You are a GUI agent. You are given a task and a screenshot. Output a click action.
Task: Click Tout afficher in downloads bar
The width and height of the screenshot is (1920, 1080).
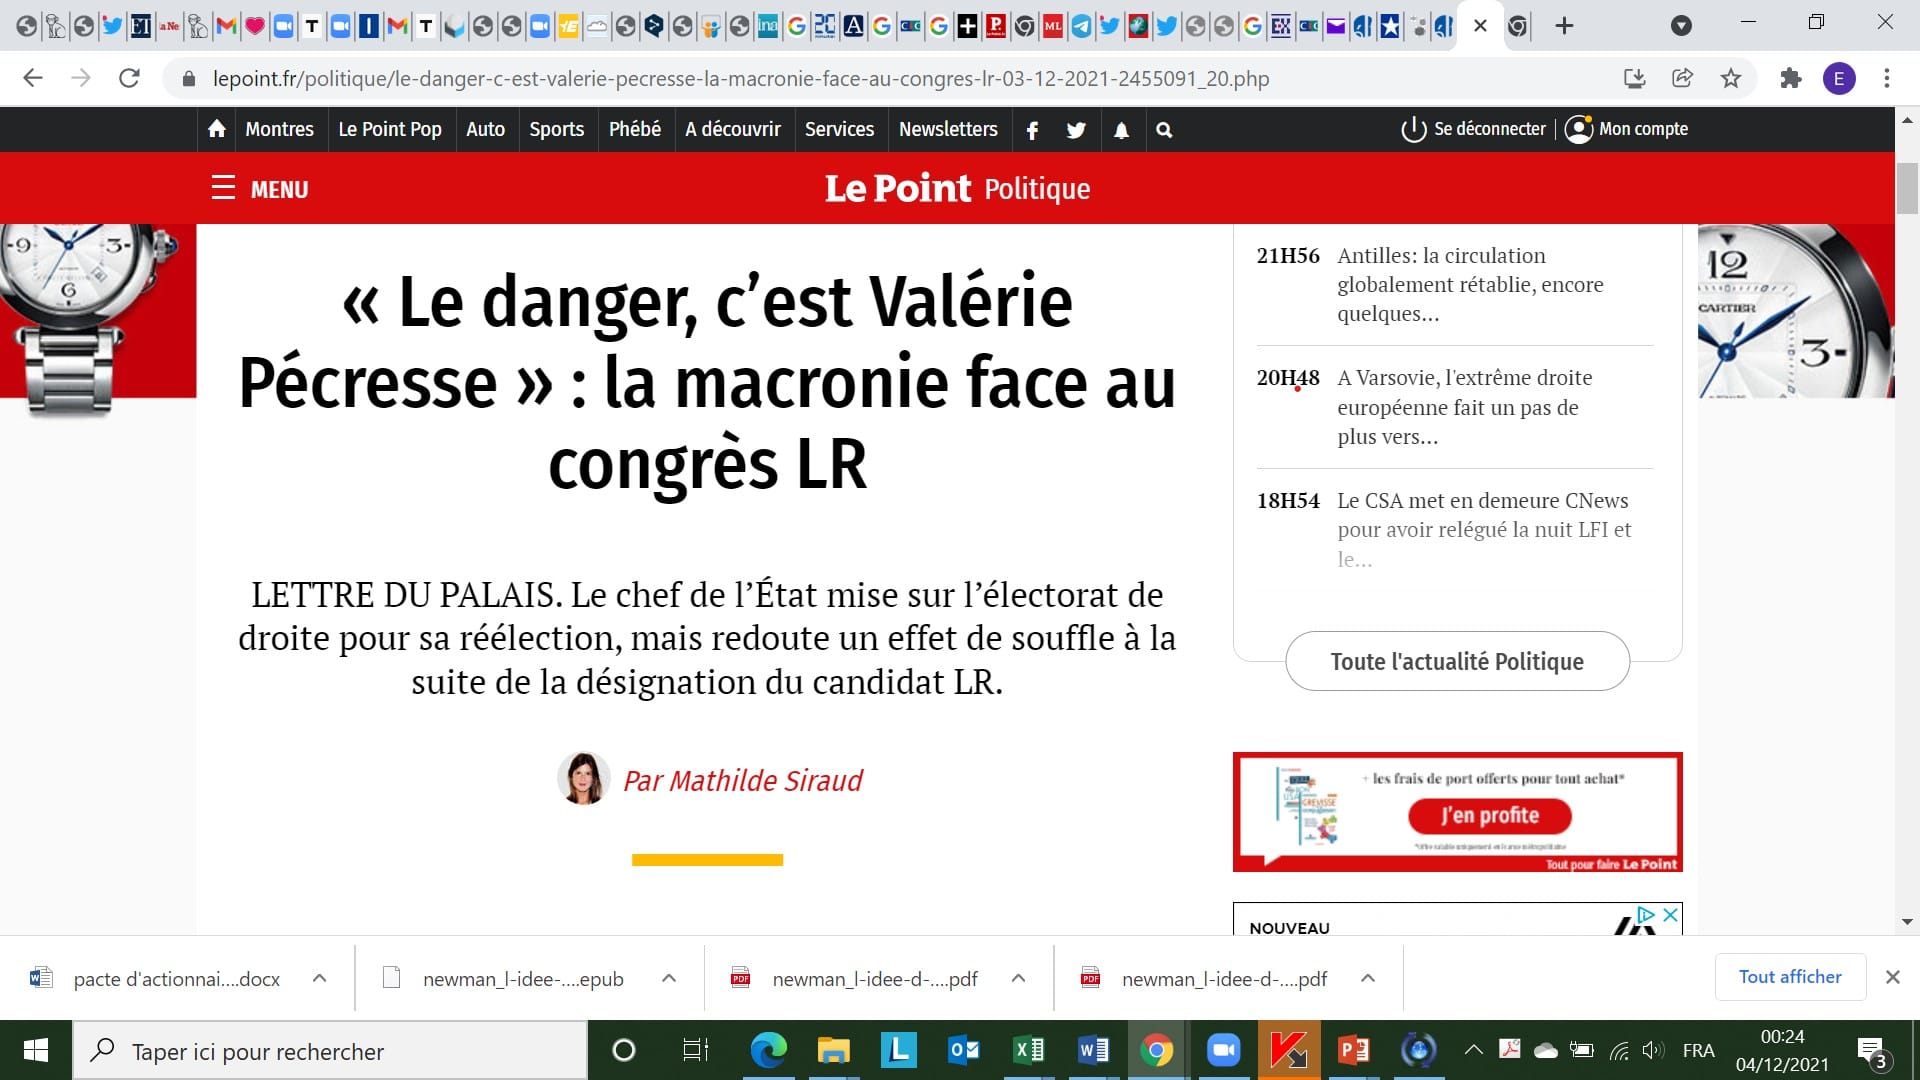pyautogui.click(x=1789, y=977)
